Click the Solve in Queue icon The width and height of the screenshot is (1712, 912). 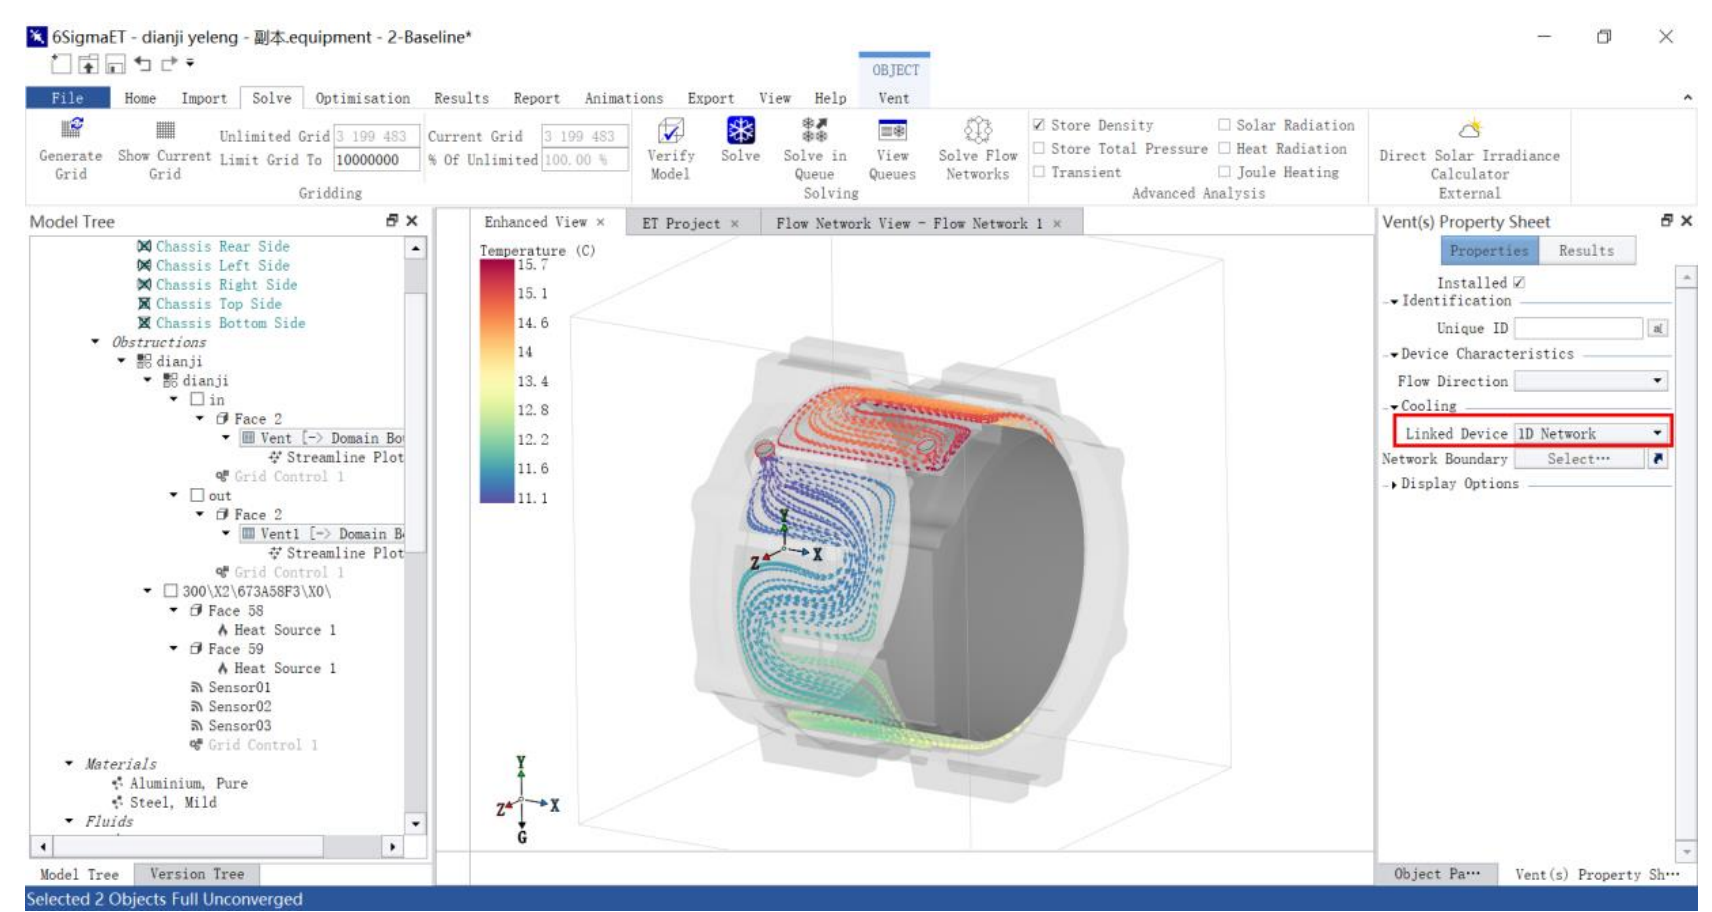[x=814, y=131]
